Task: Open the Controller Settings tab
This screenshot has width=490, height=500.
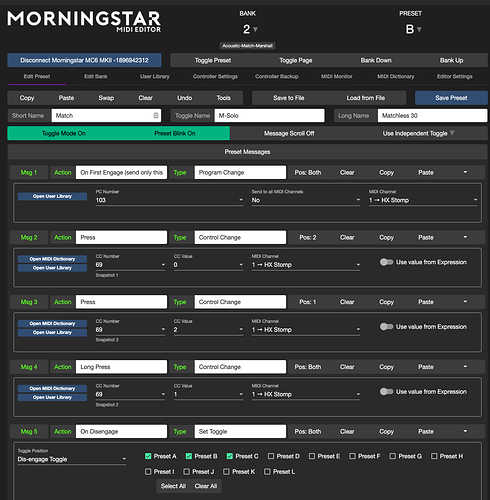Action: coord(215,76)
